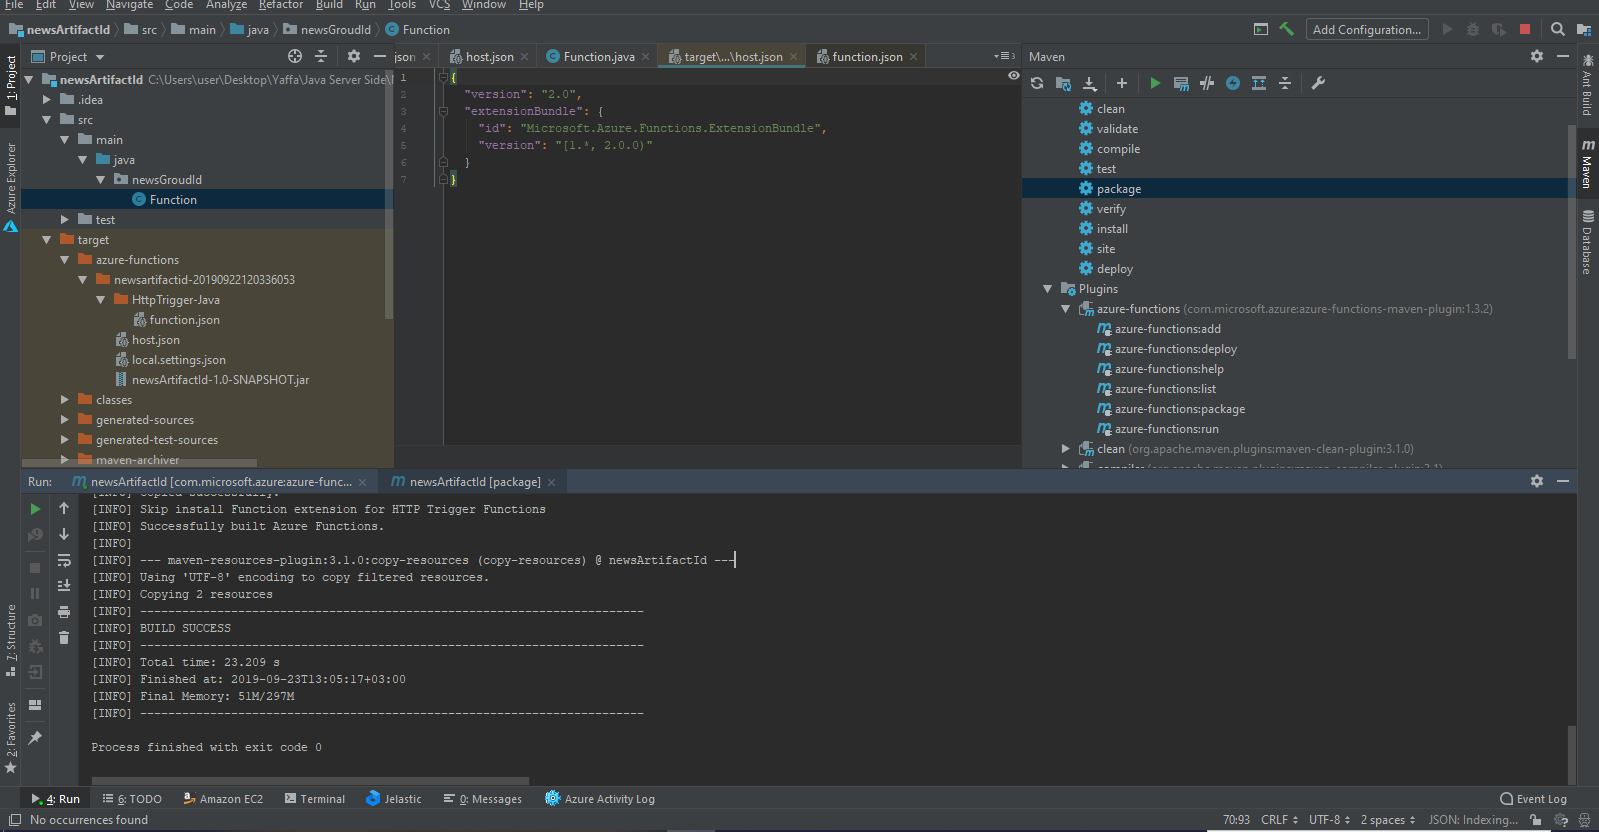Click the red Stop button in top toolbar
This screenshot has height=832, width=1599.
click(1524, 30)
